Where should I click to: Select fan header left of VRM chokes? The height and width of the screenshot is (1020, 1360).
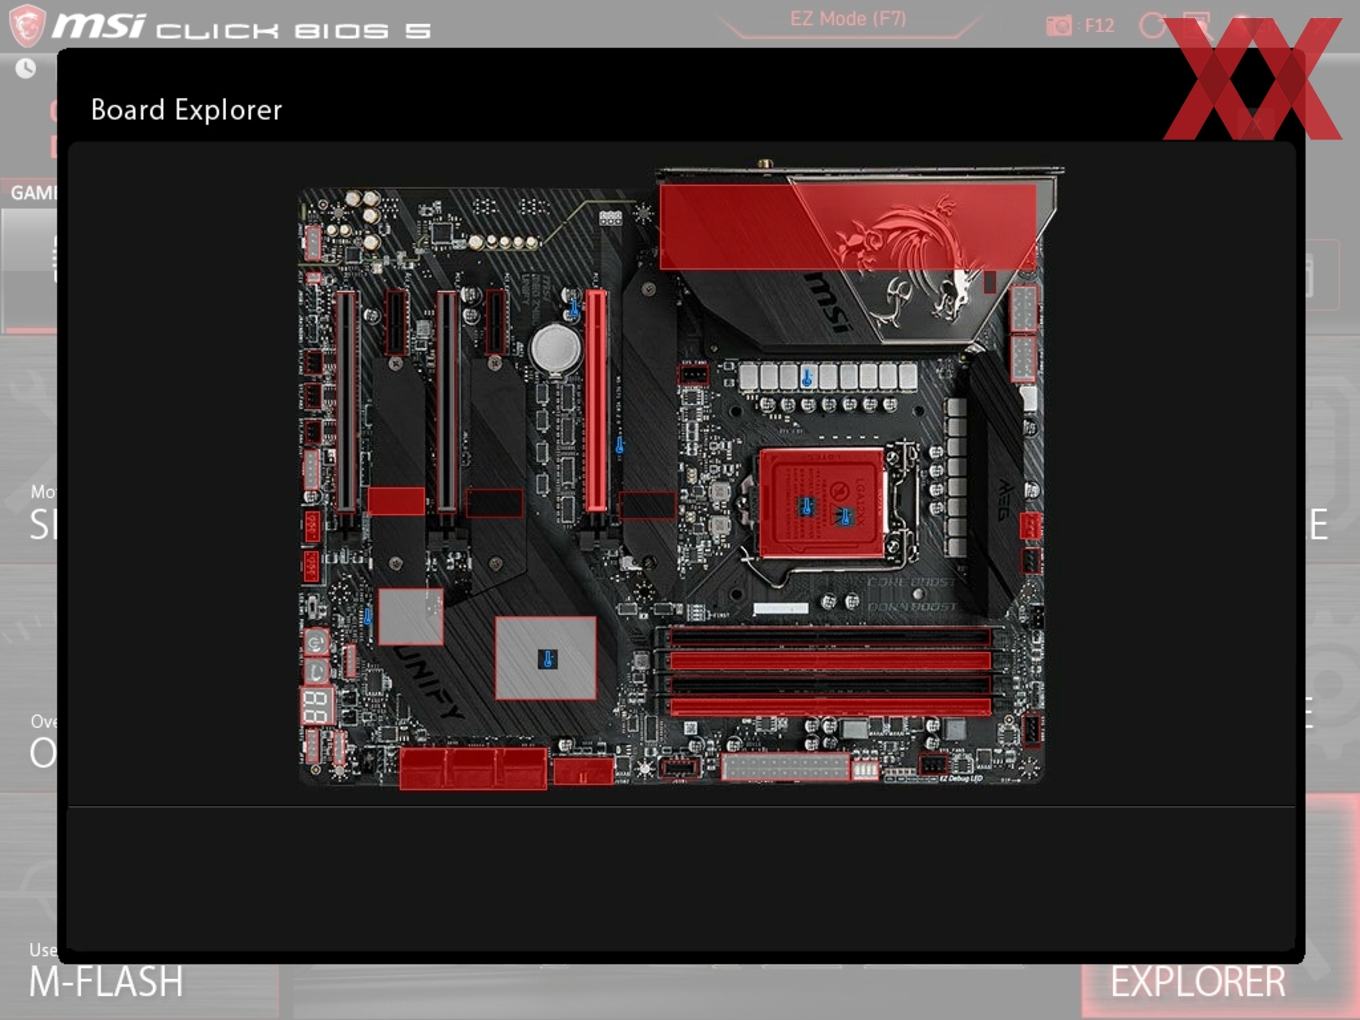693,375
